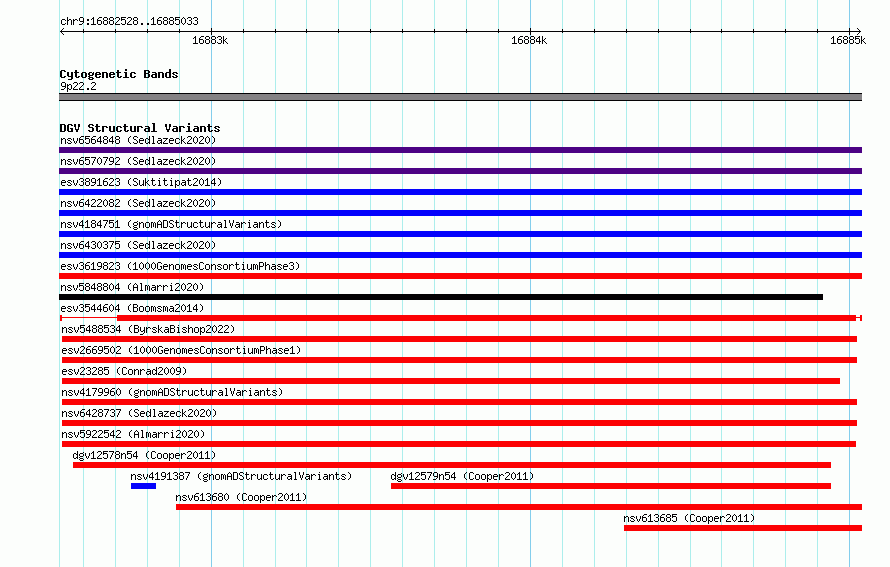Click the red nsv4179960 variant bar
This screenshot has height=567, width=890.
459,402
